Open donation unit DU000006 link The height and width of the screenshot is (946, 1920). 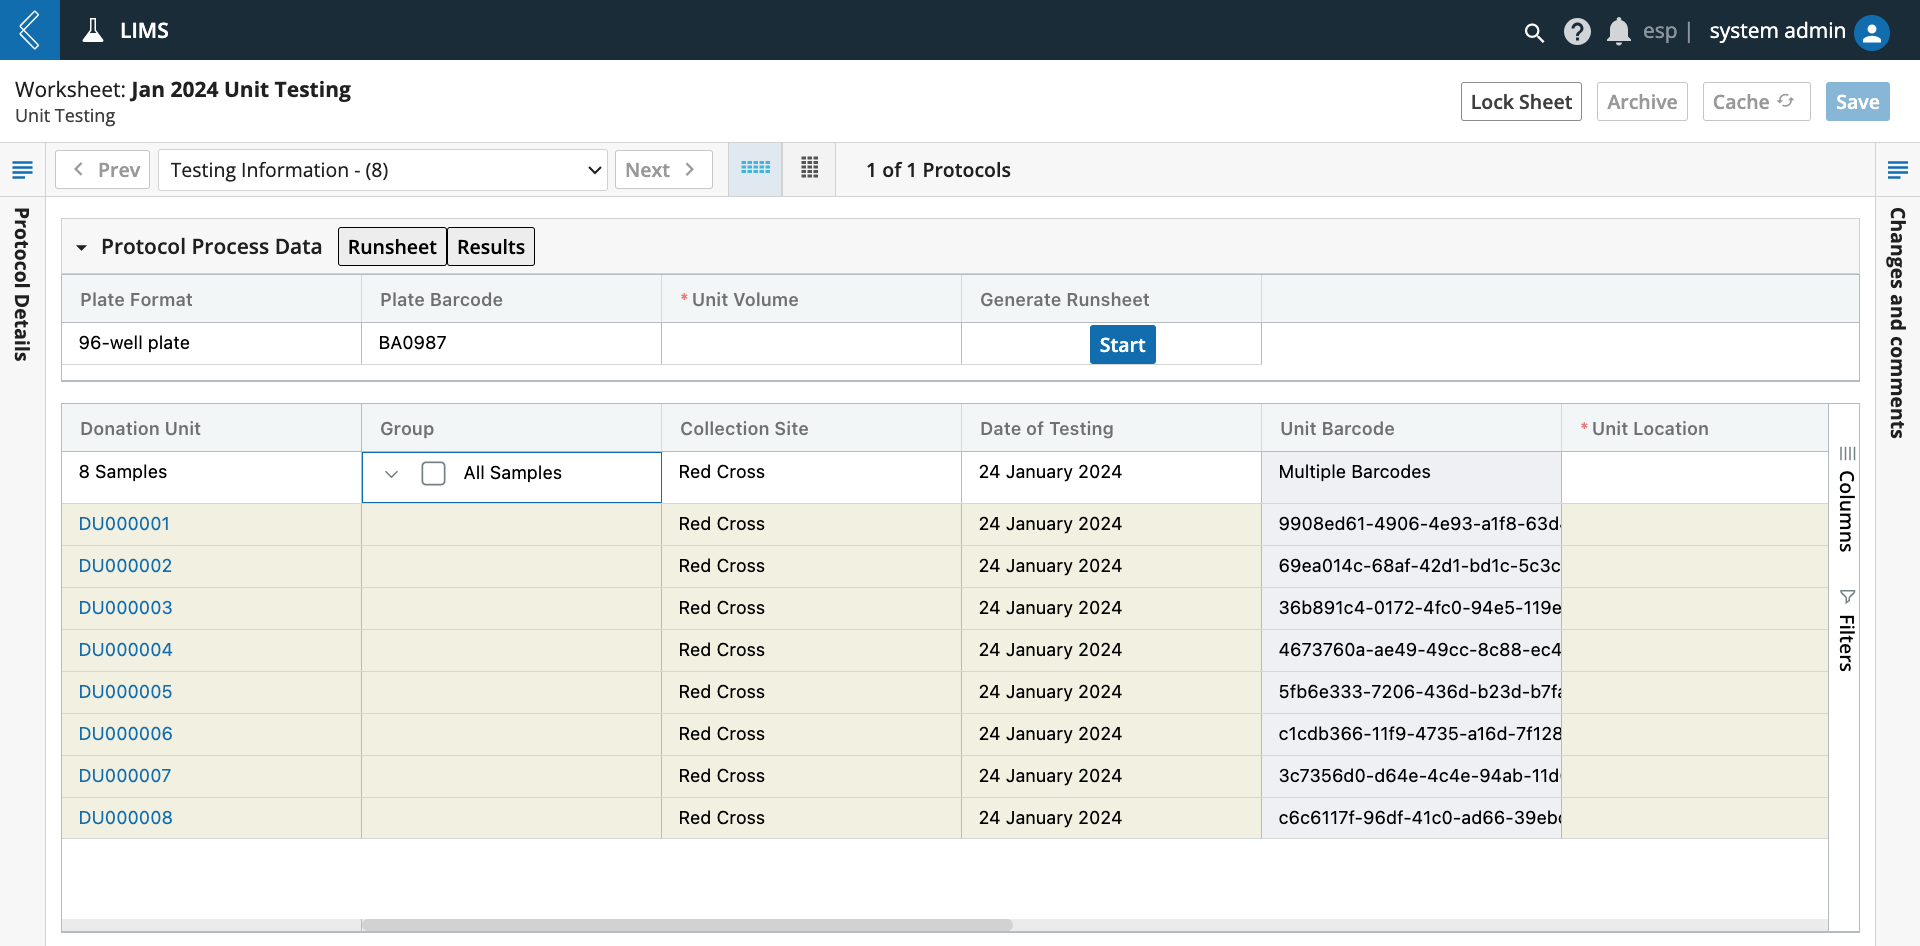(125, 734)
